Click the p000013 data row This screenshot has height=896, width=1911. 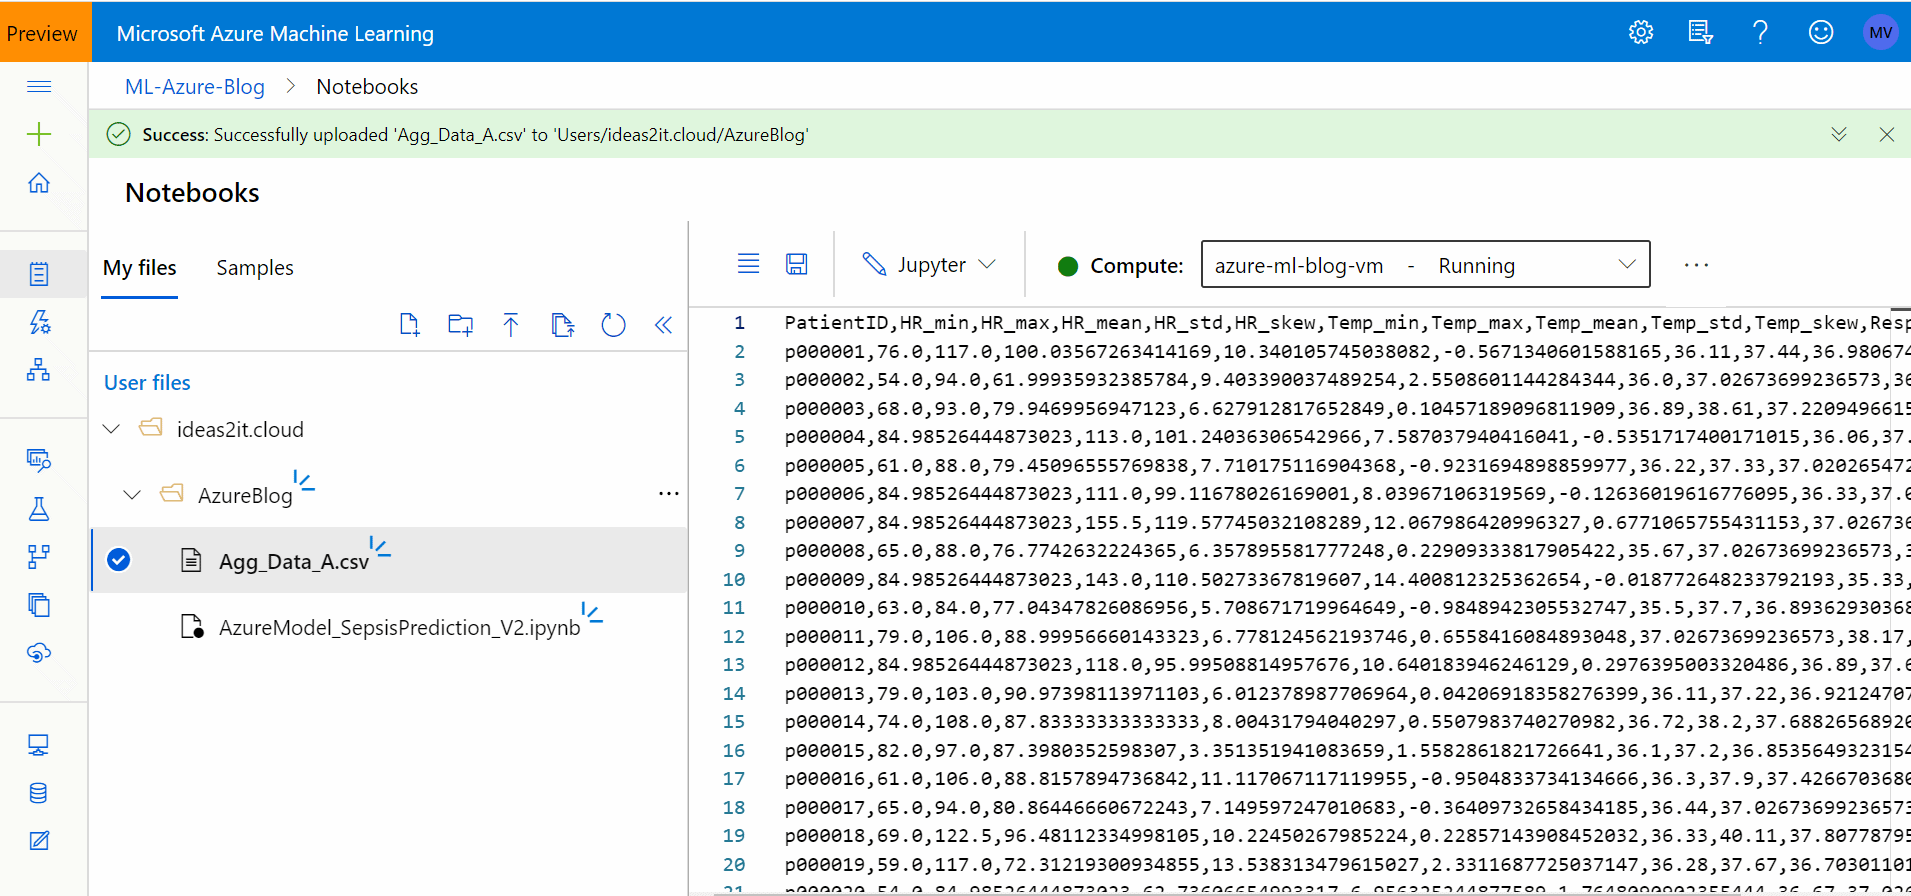(1347, 694)
